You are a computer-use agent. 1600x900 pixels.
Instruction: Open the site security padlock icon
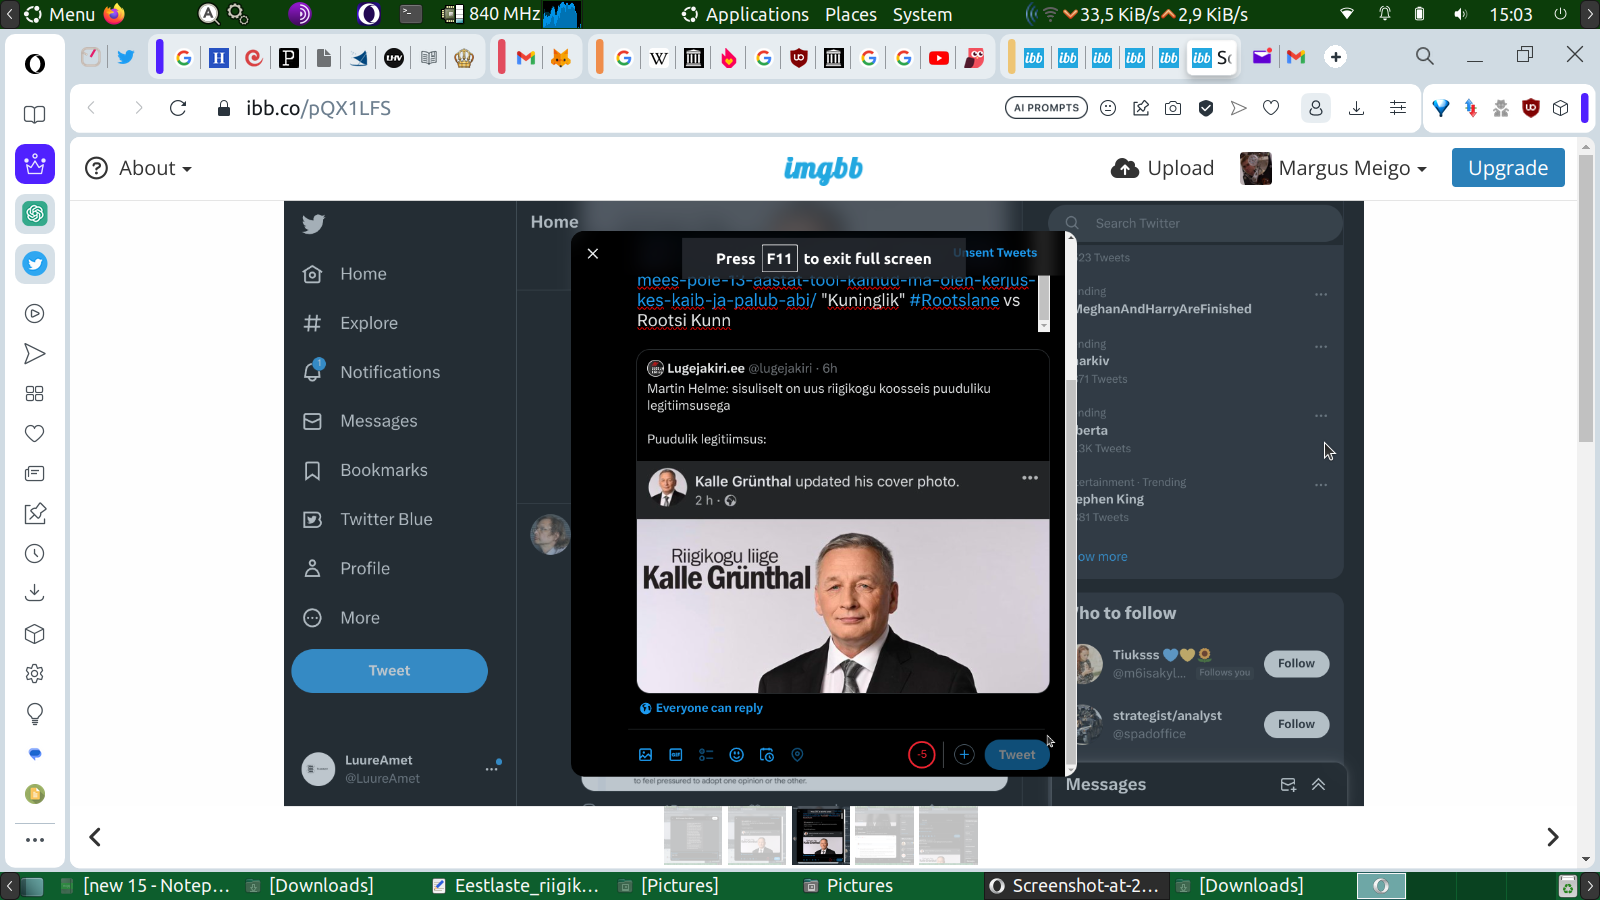[x=224, y=108]
